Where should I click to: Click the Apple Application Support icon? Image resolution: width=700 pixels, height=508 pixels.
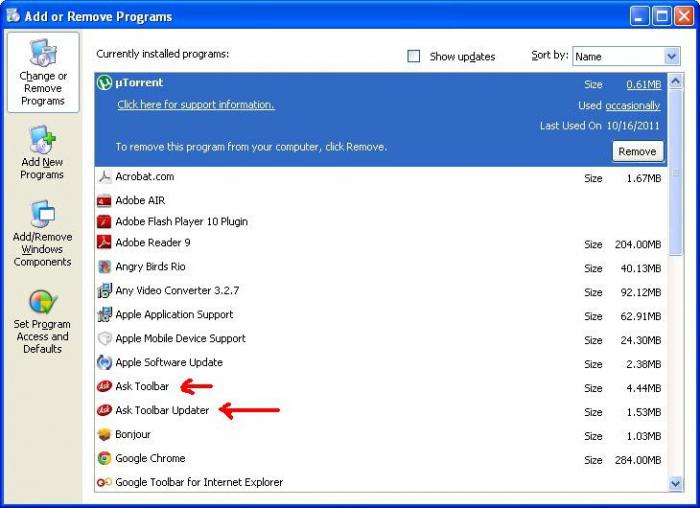coord(104,315)
